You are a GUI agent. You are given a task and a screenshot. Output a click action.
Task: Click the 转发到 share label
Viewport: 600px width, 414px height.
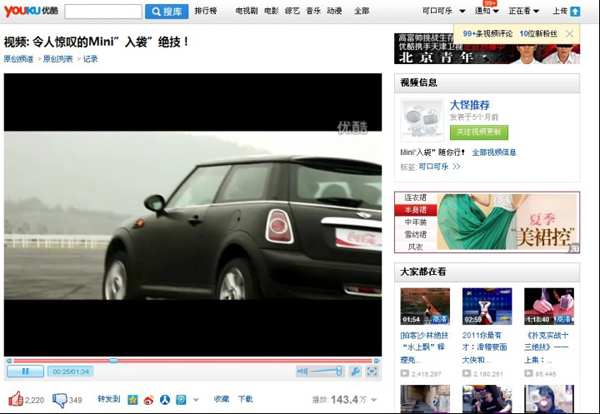(x=109, y=399)
